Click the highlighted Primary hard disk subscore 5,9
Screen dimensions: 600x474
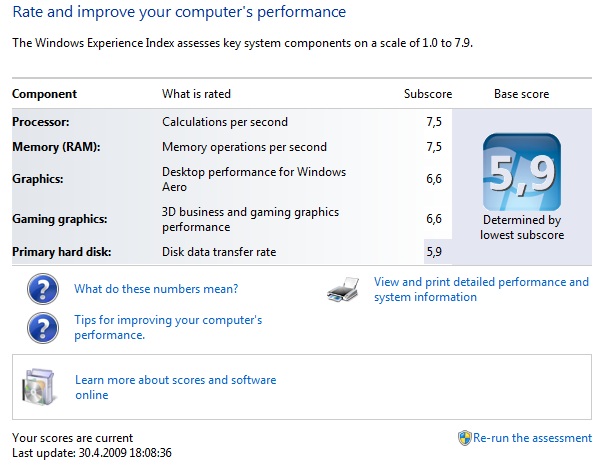point(434,252)
